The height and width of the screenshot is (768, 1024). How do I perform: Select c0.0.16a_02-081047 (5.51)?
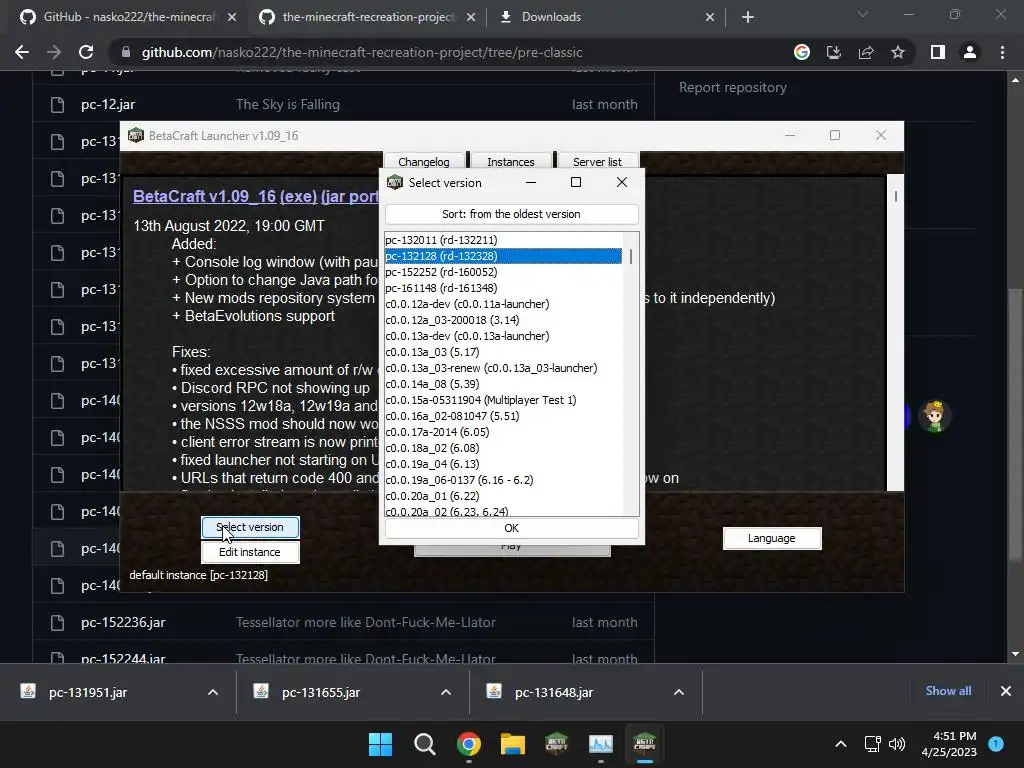point(503,416)
